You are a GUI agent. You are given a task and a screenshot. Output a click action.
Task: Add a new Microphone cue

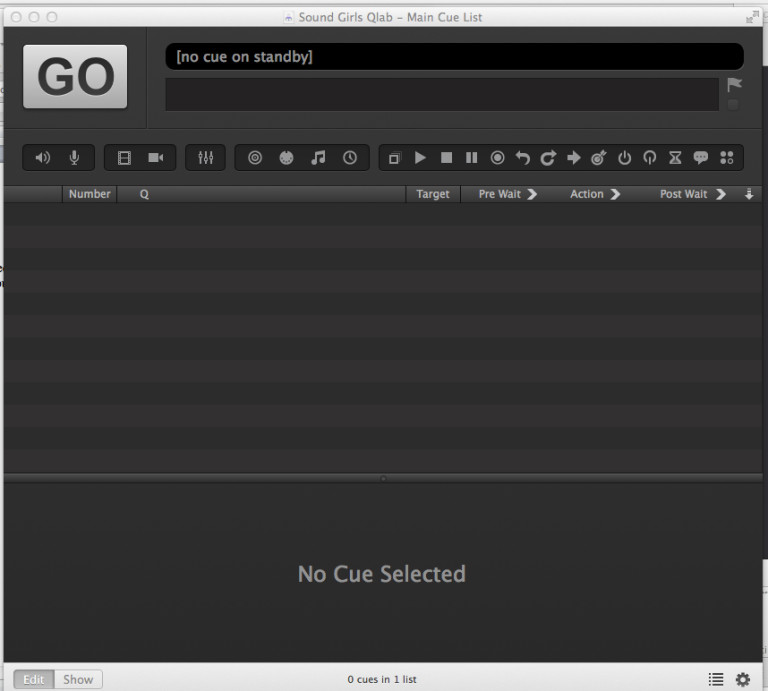[74, 158]
